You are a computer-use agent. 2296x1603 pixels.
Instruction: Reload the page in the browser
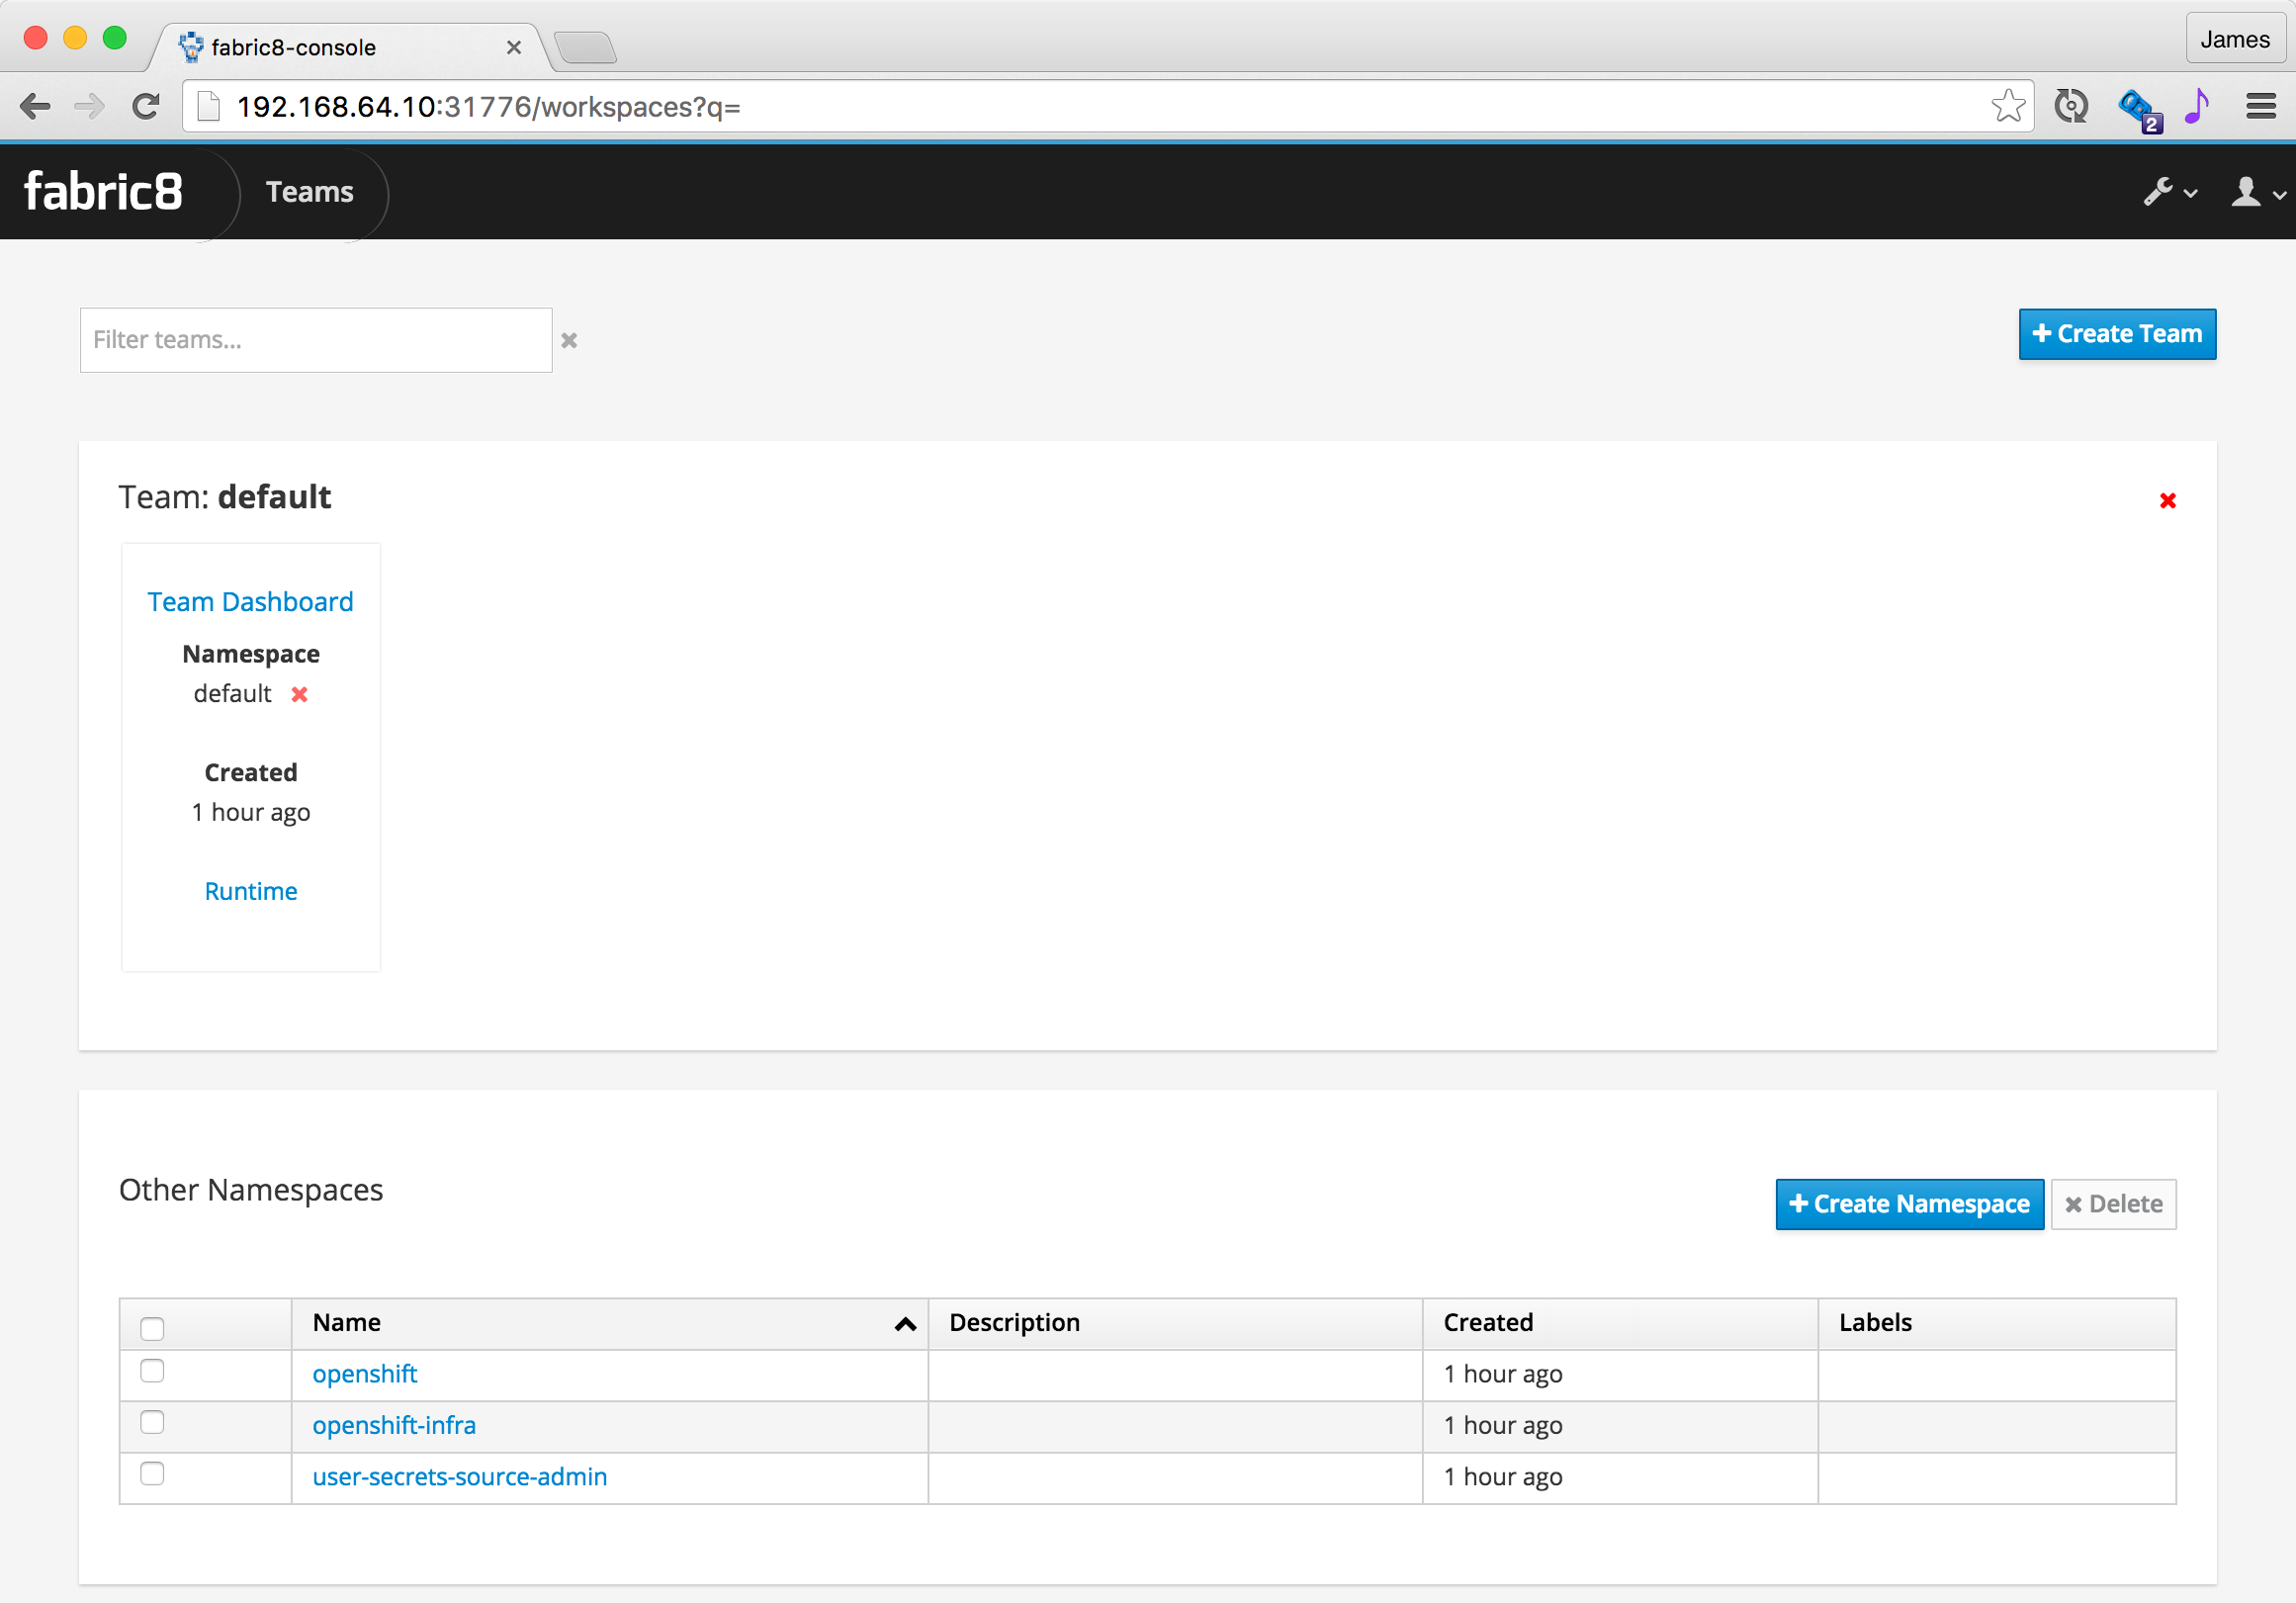(x=146, y=106)
